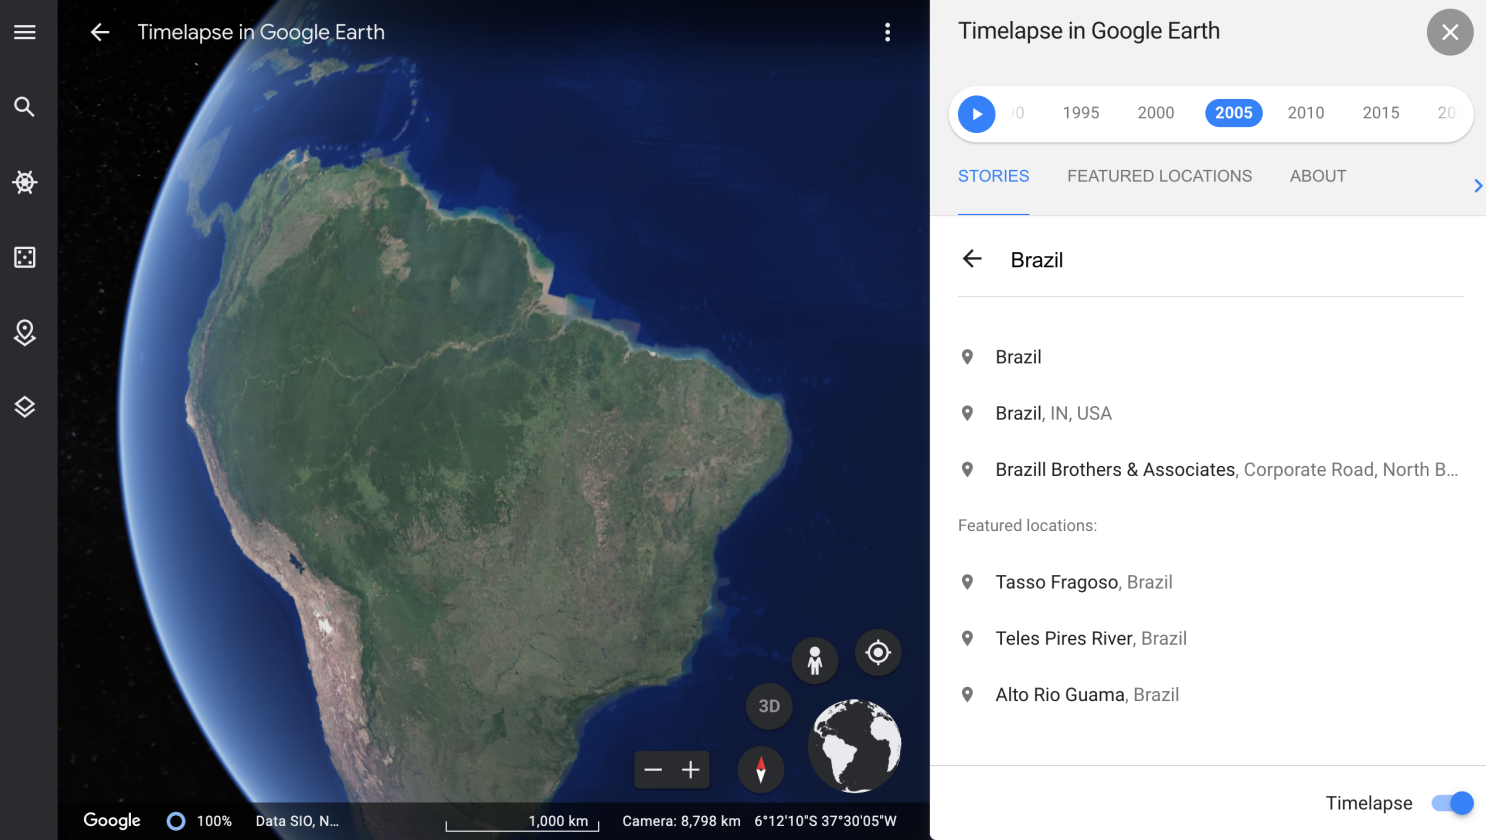Click the fly to my location button
This screenshot has height=840, width=1486.
point(878,653)
